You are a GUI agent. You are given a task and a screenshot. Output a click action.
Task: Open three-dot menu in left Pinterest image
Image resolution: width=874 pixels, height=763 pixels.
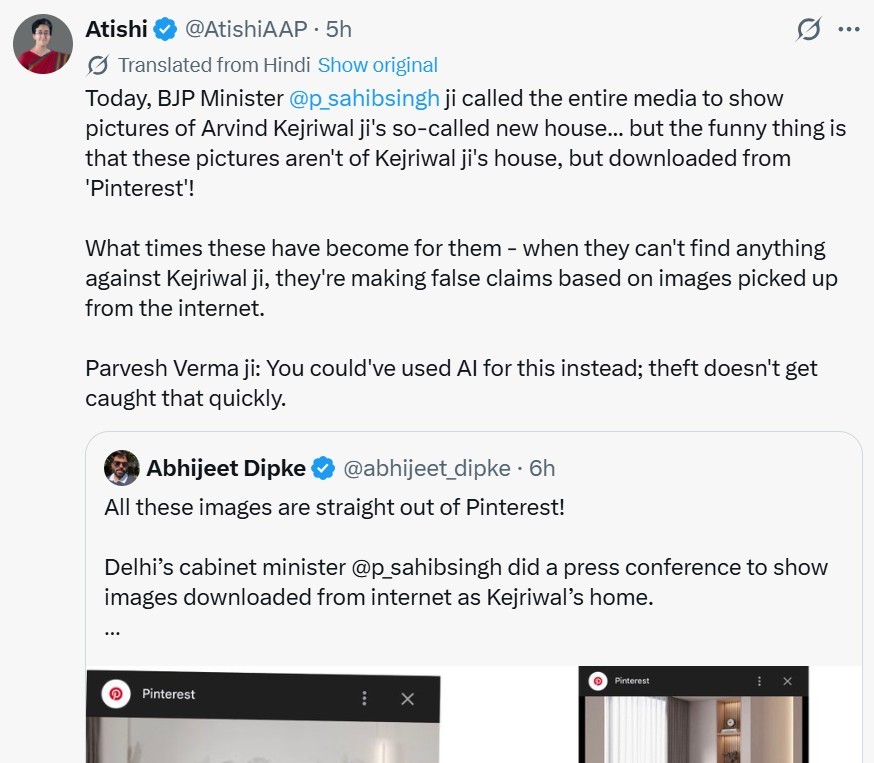(365, 698)
